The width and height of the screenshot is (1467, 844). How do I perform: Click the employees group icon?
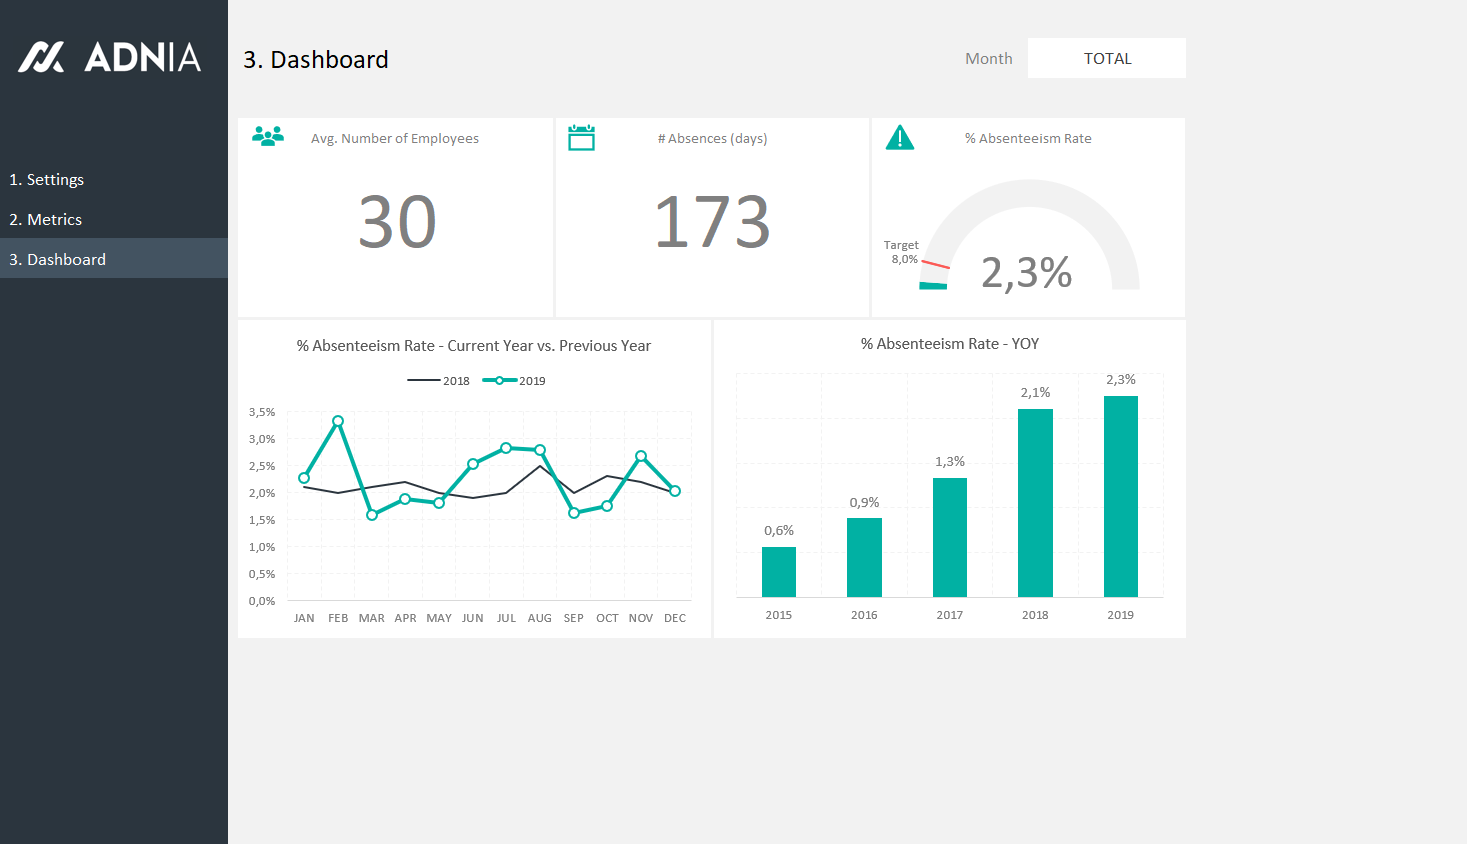pos(268,137)
